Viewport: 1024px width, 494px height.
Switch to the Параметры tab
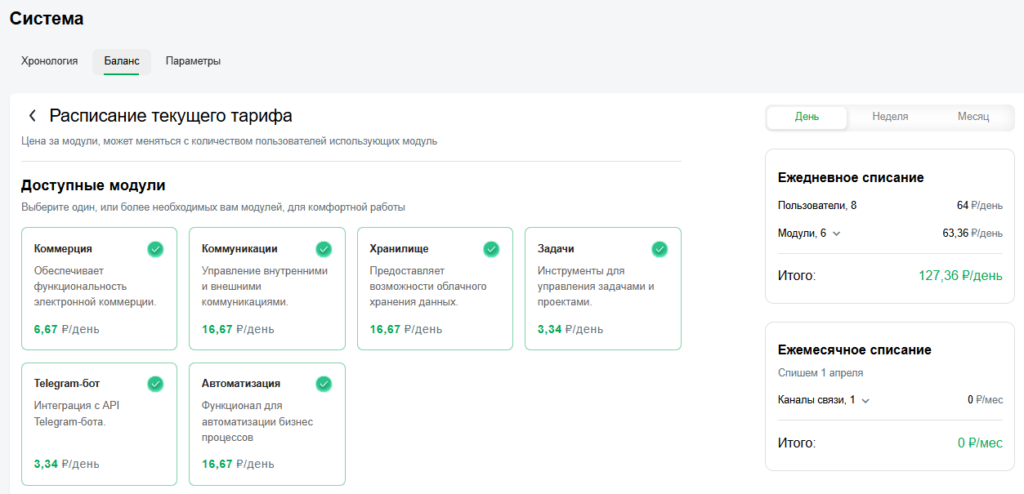[x=193, y=61]
